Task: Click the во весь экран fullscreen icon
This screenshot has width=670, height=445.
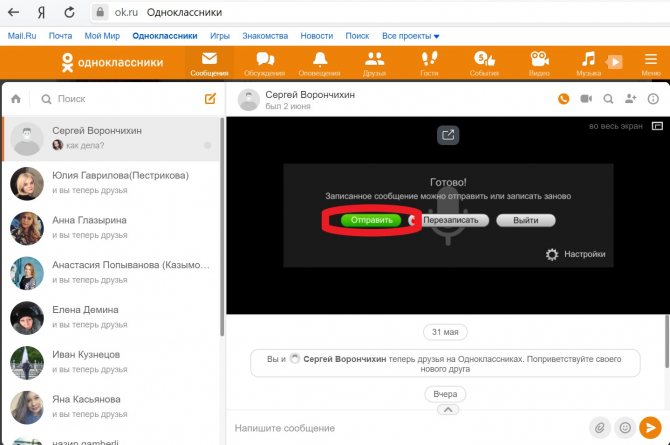Action: pos(657,126)
